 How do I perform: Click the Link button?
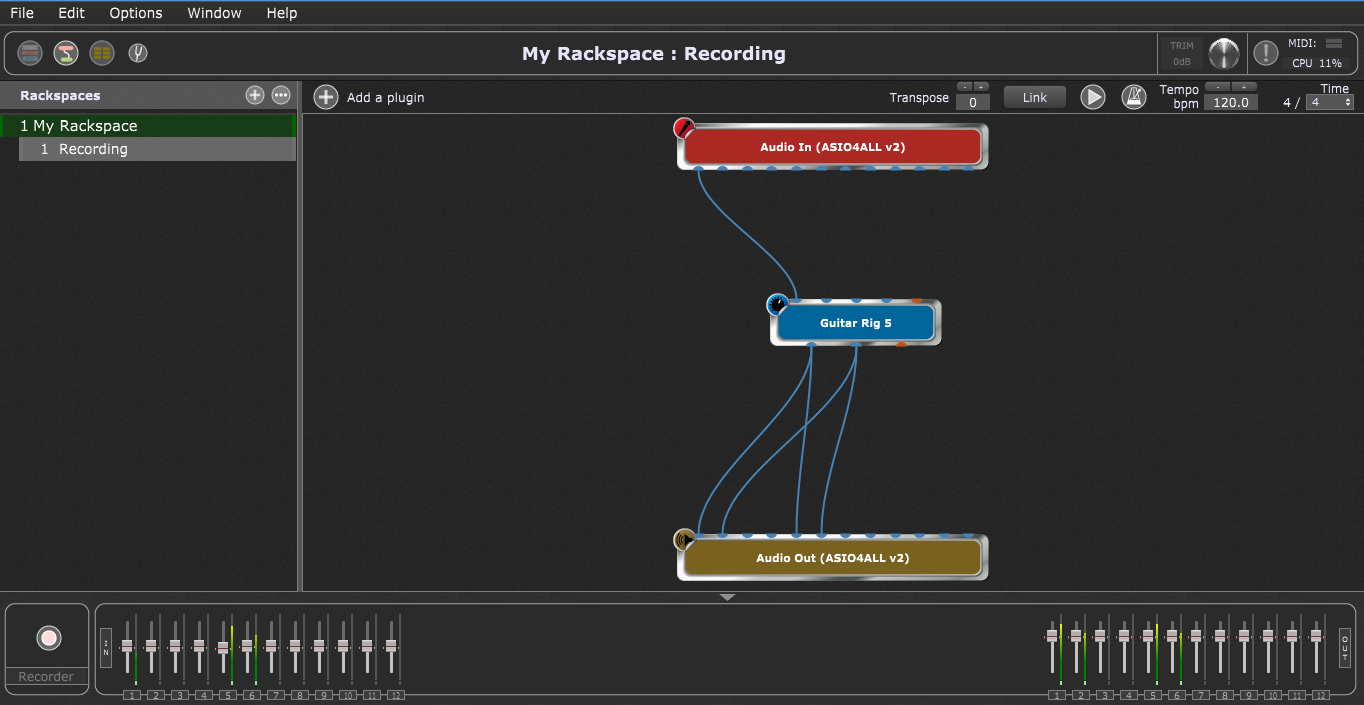(1035, 97)
